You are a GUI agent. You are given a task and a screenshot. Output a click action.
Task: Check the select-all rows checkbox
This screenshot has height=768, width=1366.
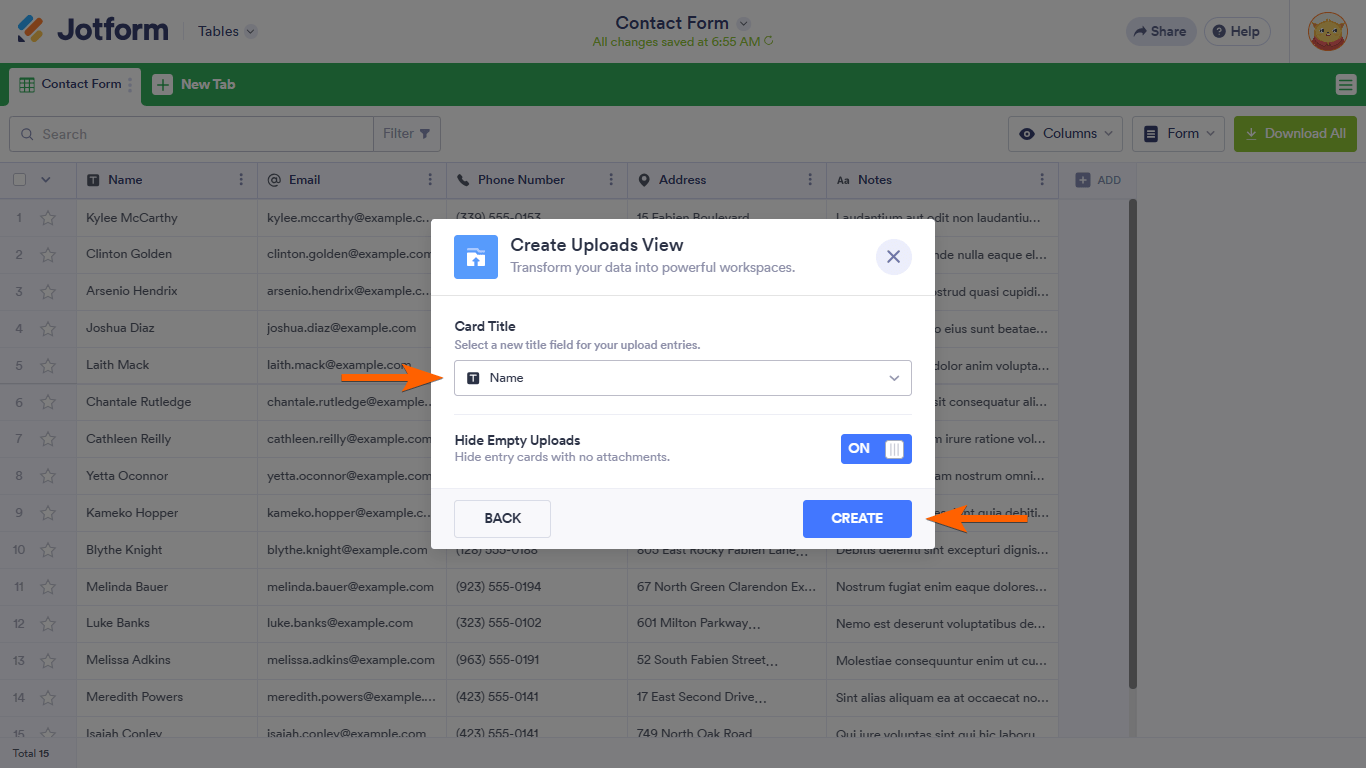click(x=19, y=180)
